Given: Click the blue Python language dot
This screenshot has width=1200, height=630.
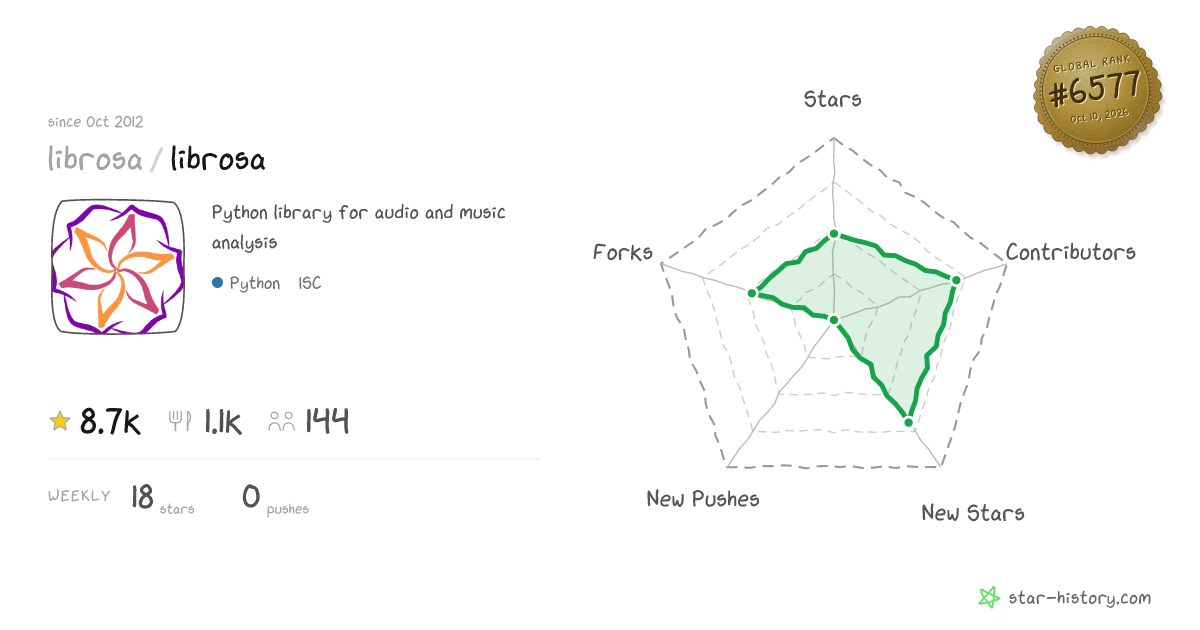Looking at the screenshot, I should (217, 283).
